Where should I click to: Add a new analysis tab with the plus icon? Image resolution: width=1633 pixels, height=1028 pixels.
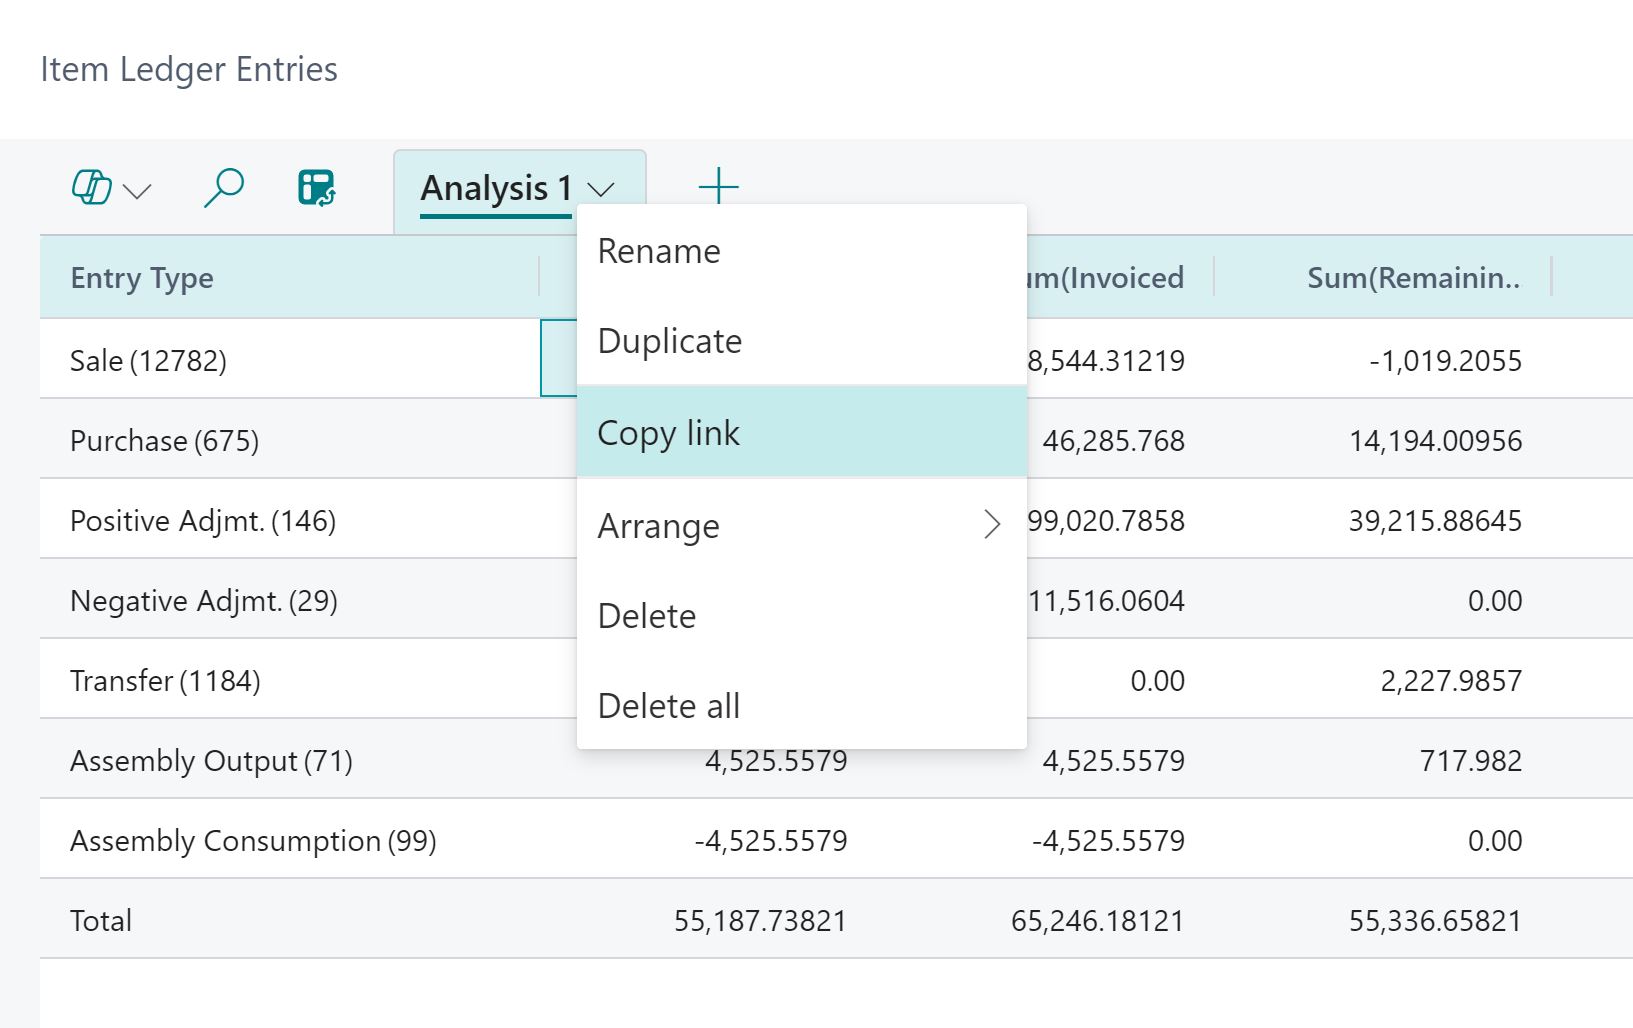point(718,186)
